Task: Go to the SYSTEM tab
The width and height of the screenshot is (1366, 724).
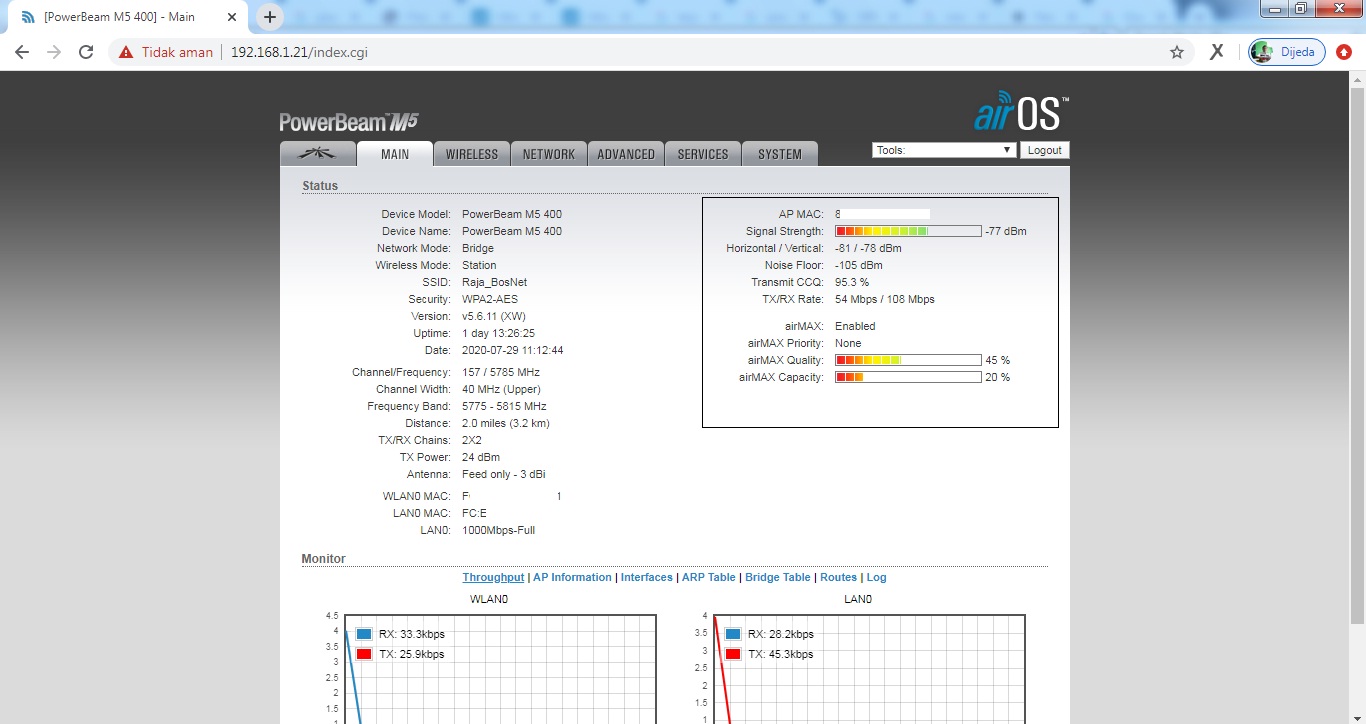Action: point(780,154)
